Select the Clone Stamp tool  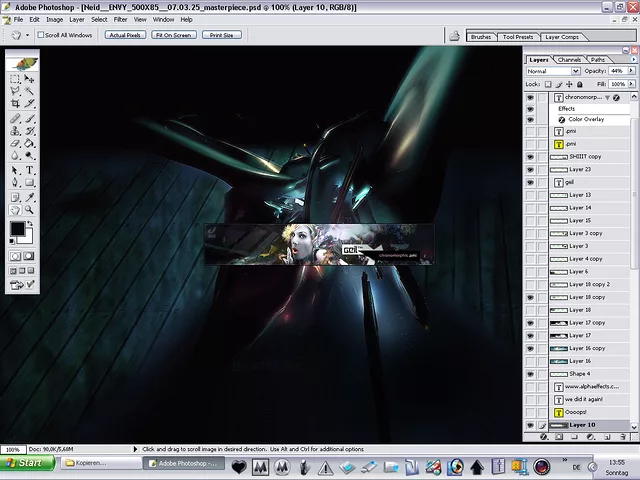pyautogui.click(x=15, y=131)
